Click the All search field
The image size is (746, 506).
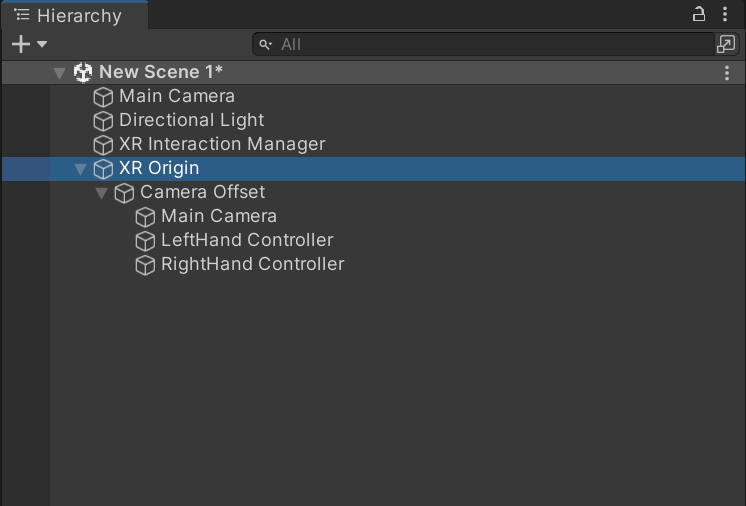[x=483, y=44]
